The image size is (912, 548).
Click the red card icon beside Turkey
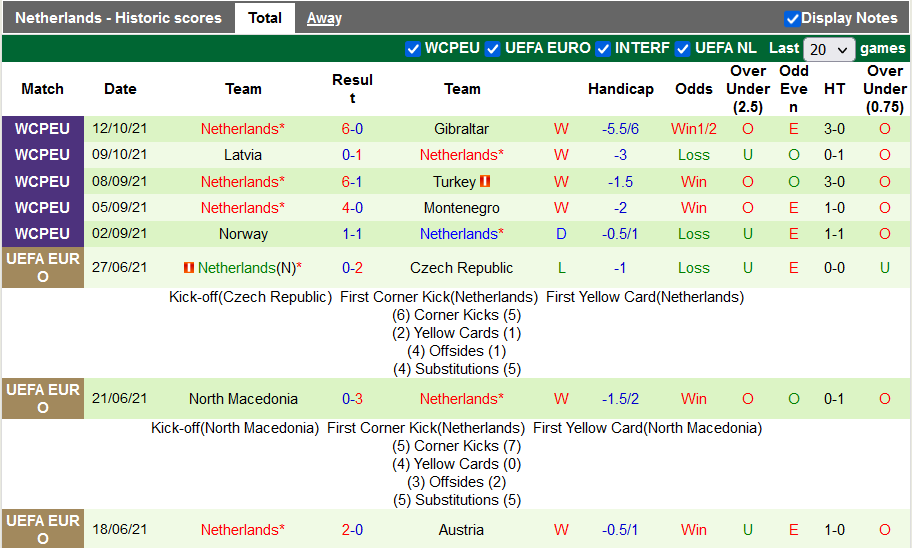coord(485,182)
